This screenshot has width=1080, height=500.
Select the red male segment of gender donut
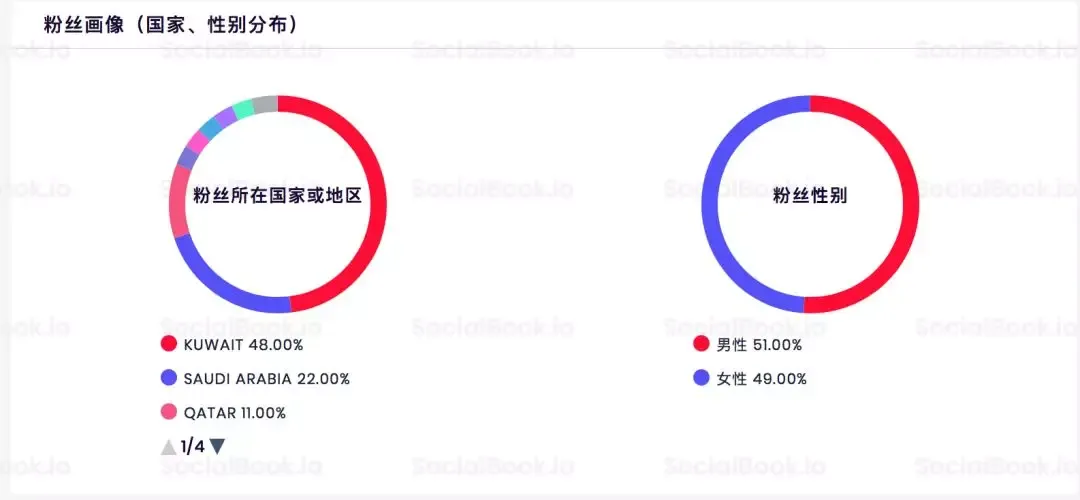pos(910,203)
